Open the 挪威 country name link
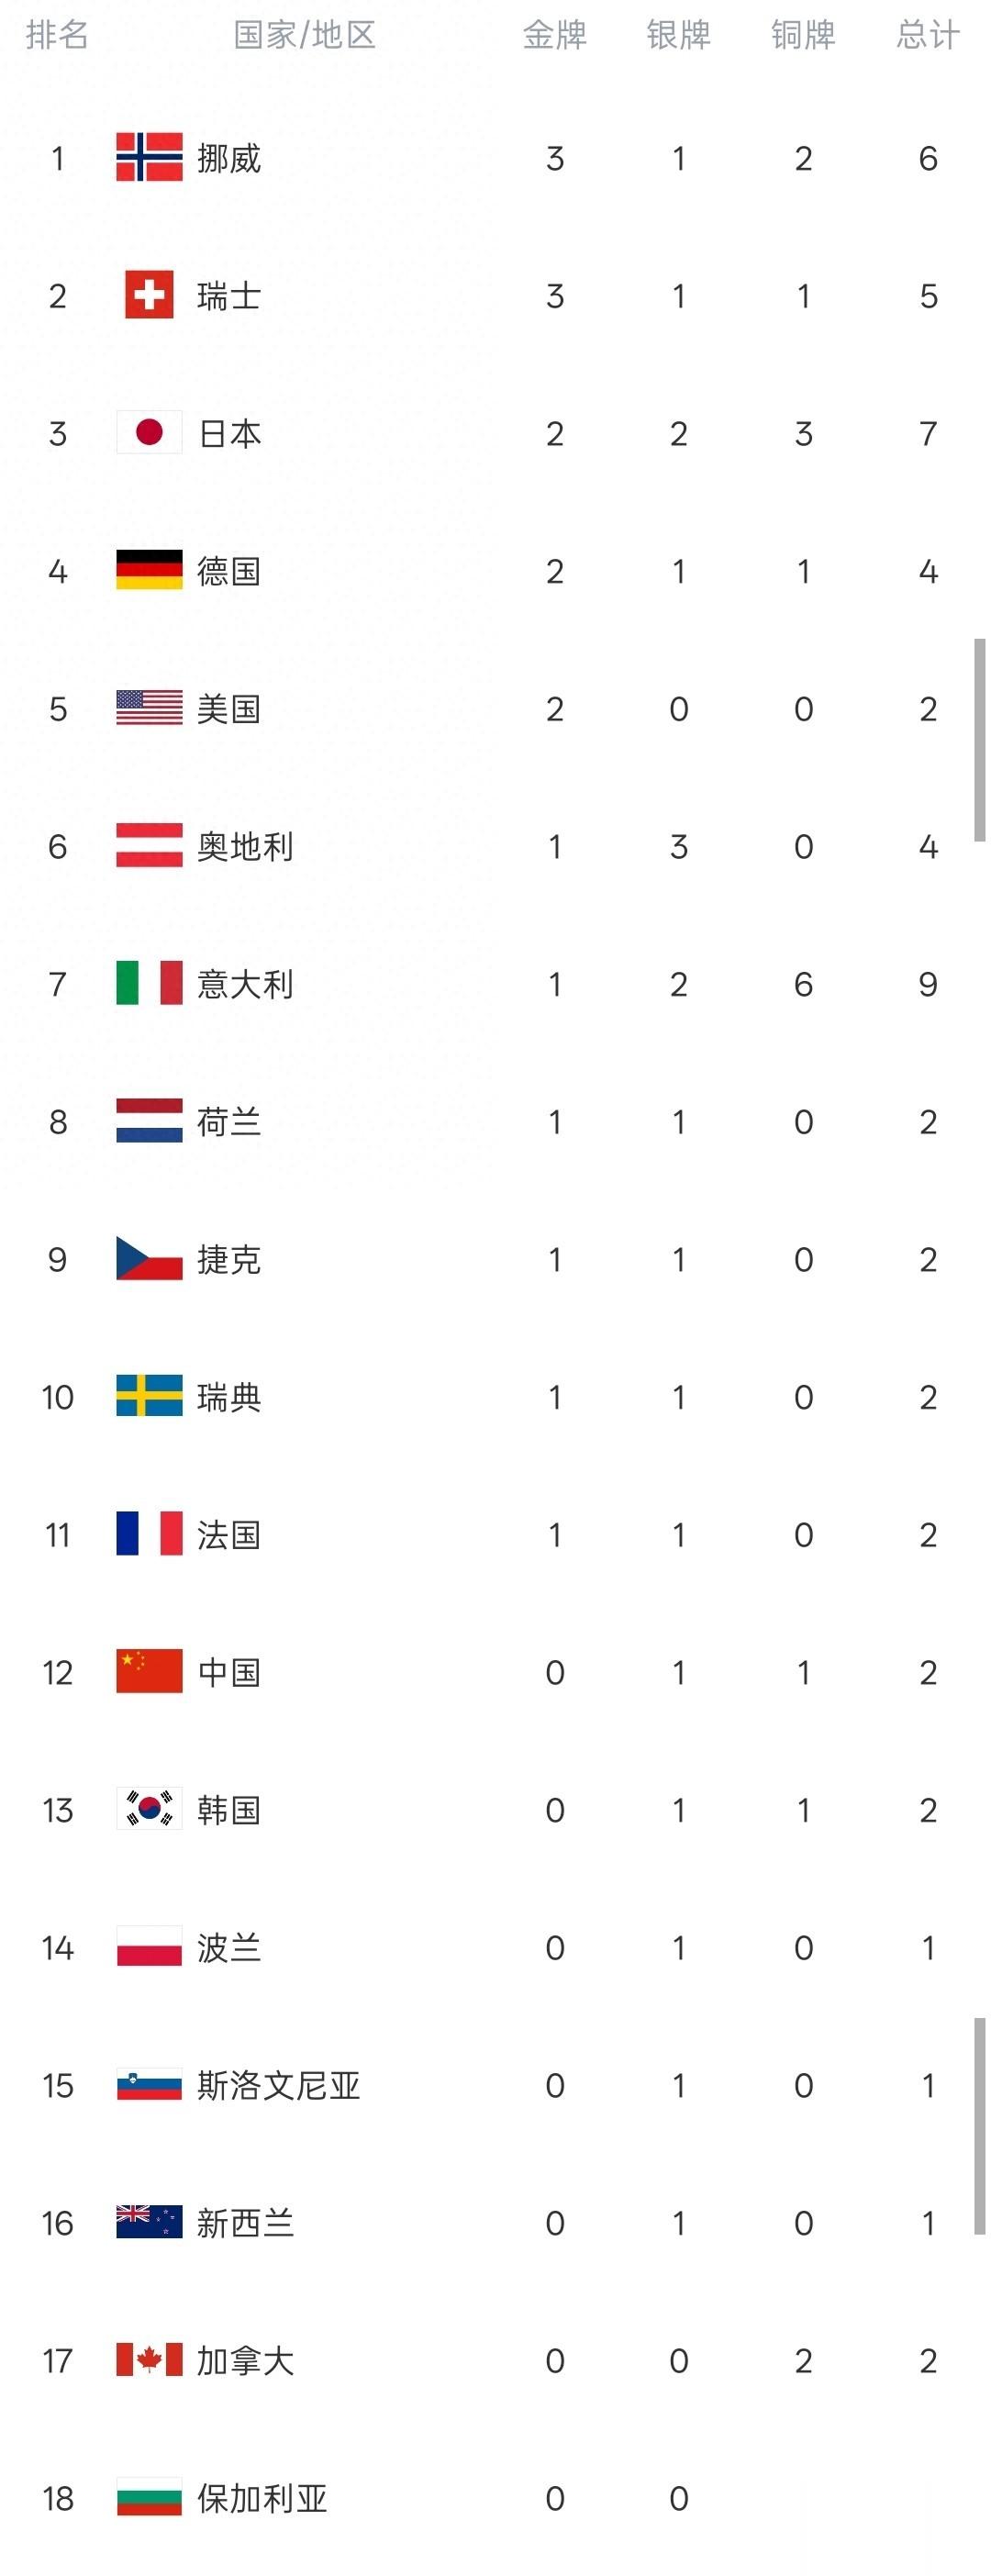Screen dimensions: 991x2576 click(x=229, y=158)
